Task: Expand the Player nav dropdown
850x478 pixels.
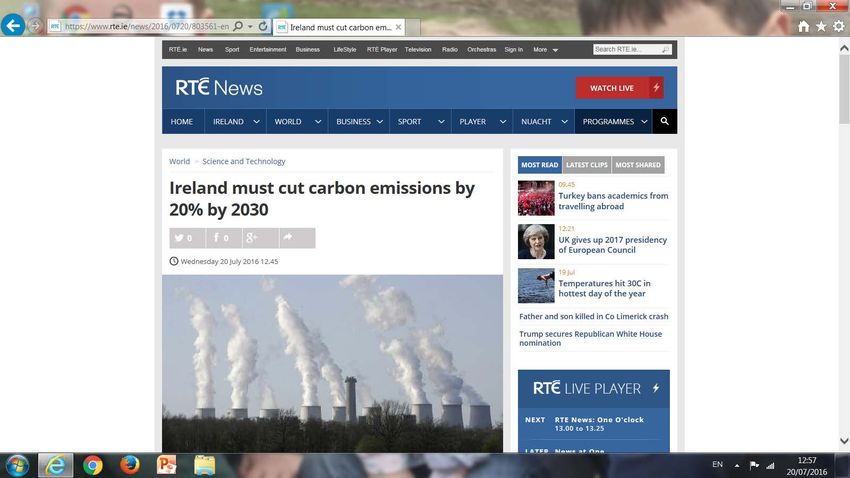Action: [x=503, y=122]
